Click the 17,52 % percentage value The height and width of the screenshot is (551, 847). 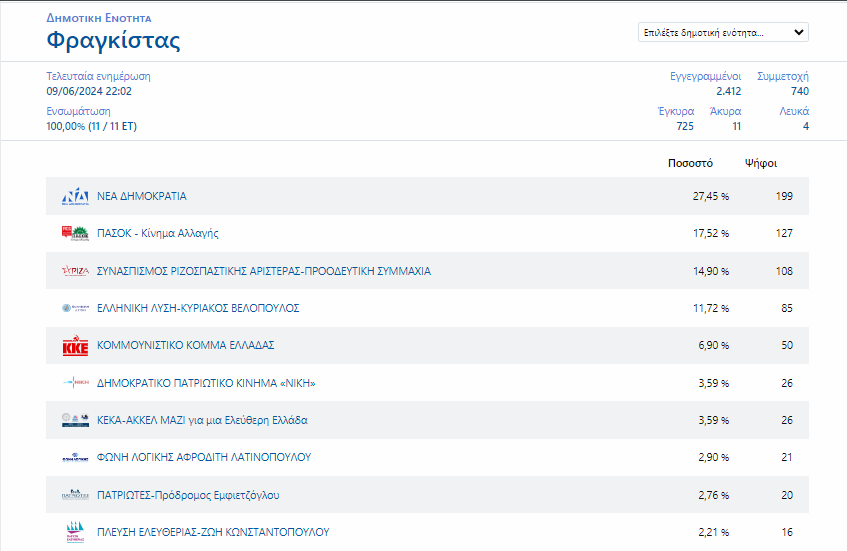point(711,233)
